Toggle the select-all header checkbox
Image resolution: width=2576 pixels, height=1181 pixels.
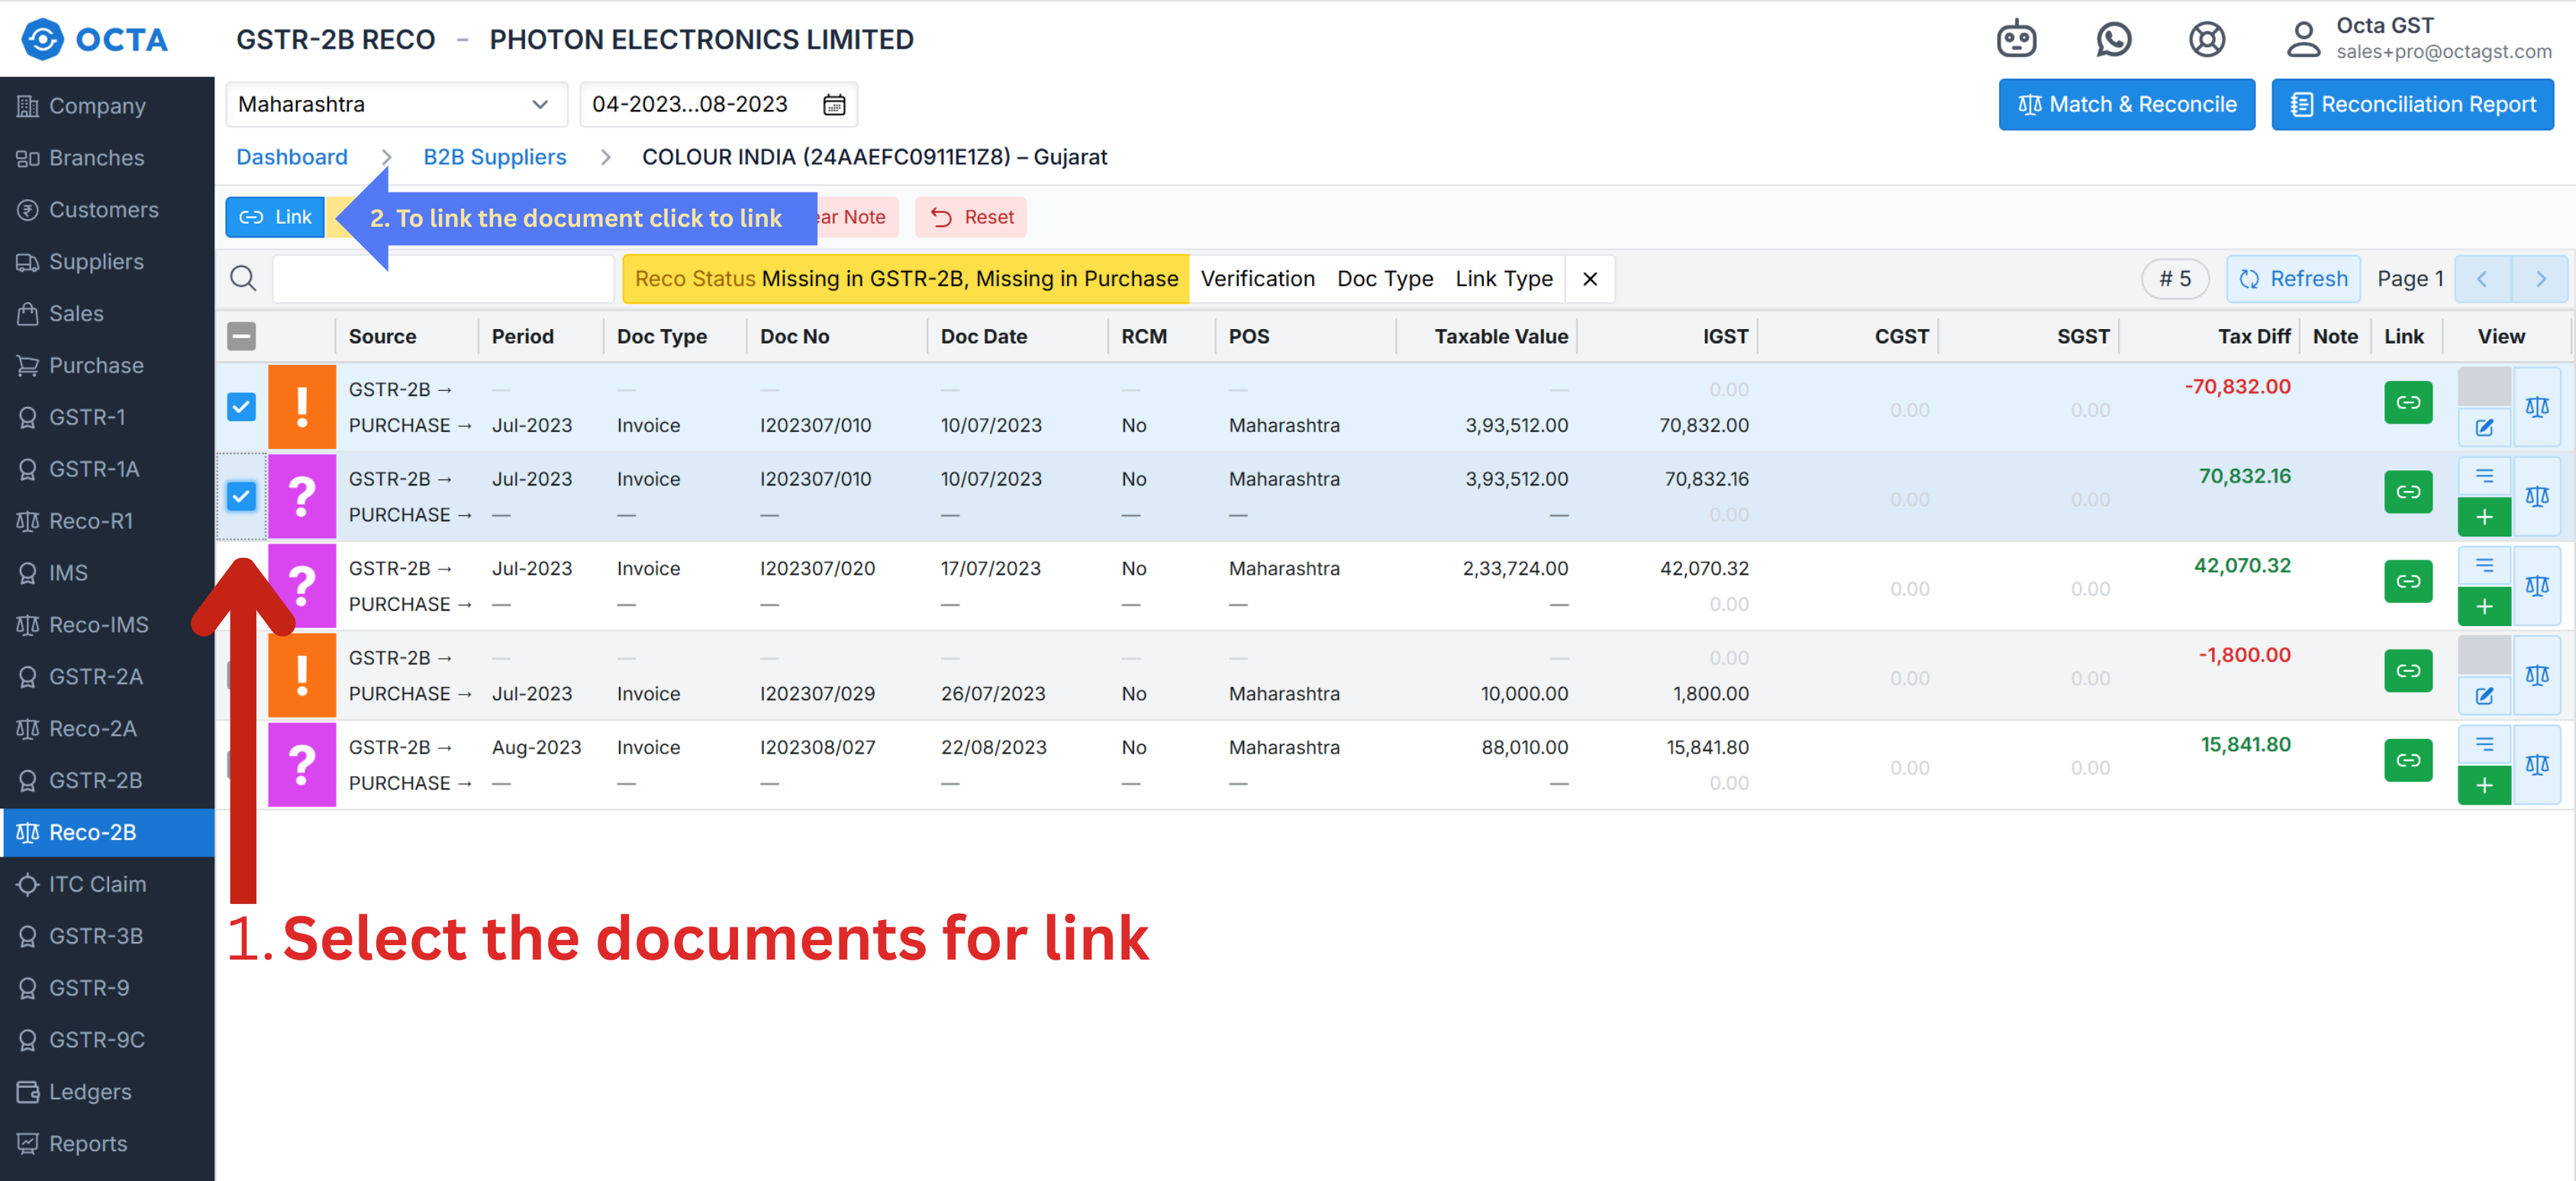click(x=241, y=336)
